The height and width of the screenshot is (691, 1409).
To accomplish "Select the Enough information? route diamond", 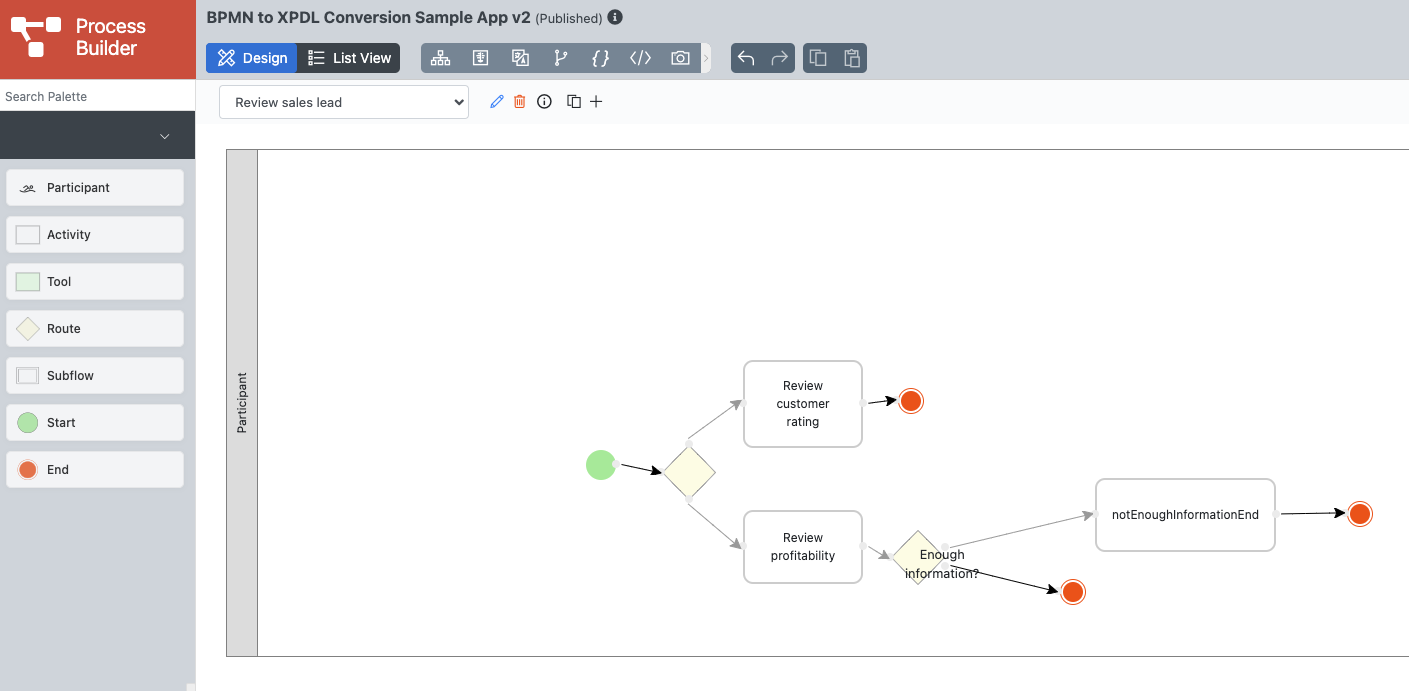I will tap(918, 557).
